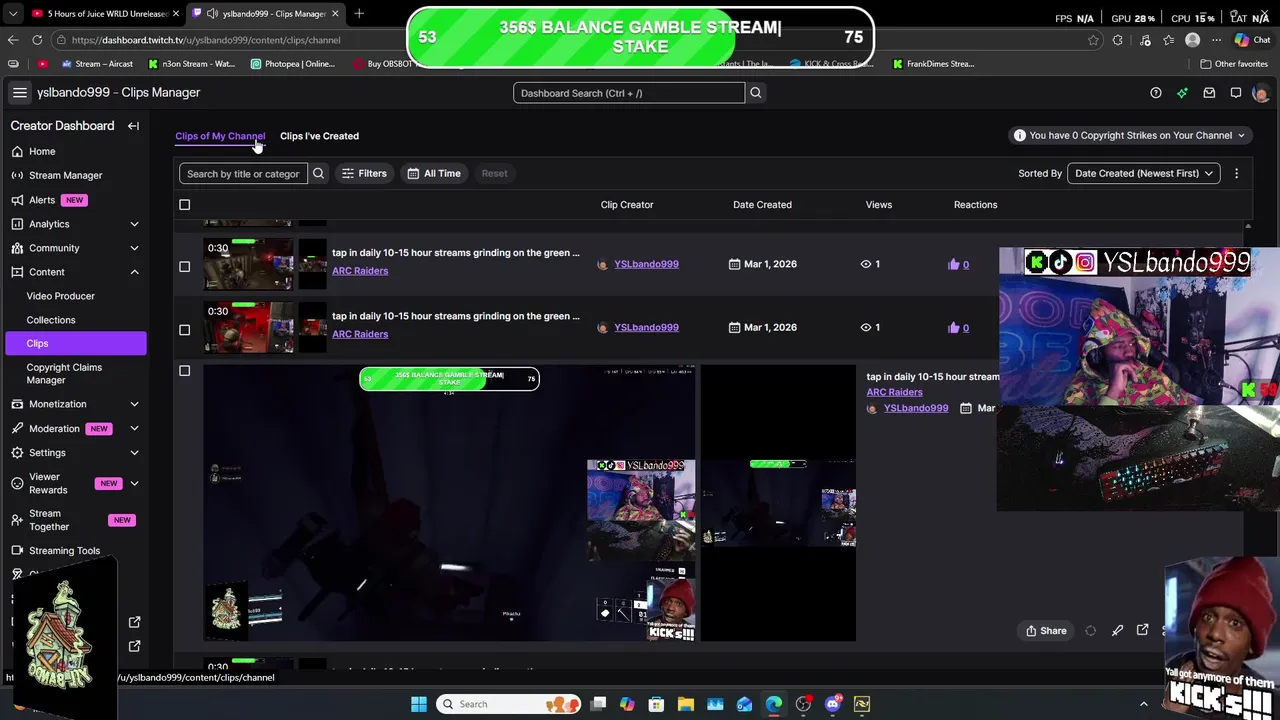Open Copyright Claims Manager
1280x720 pixels.
(x=64, y=373)
